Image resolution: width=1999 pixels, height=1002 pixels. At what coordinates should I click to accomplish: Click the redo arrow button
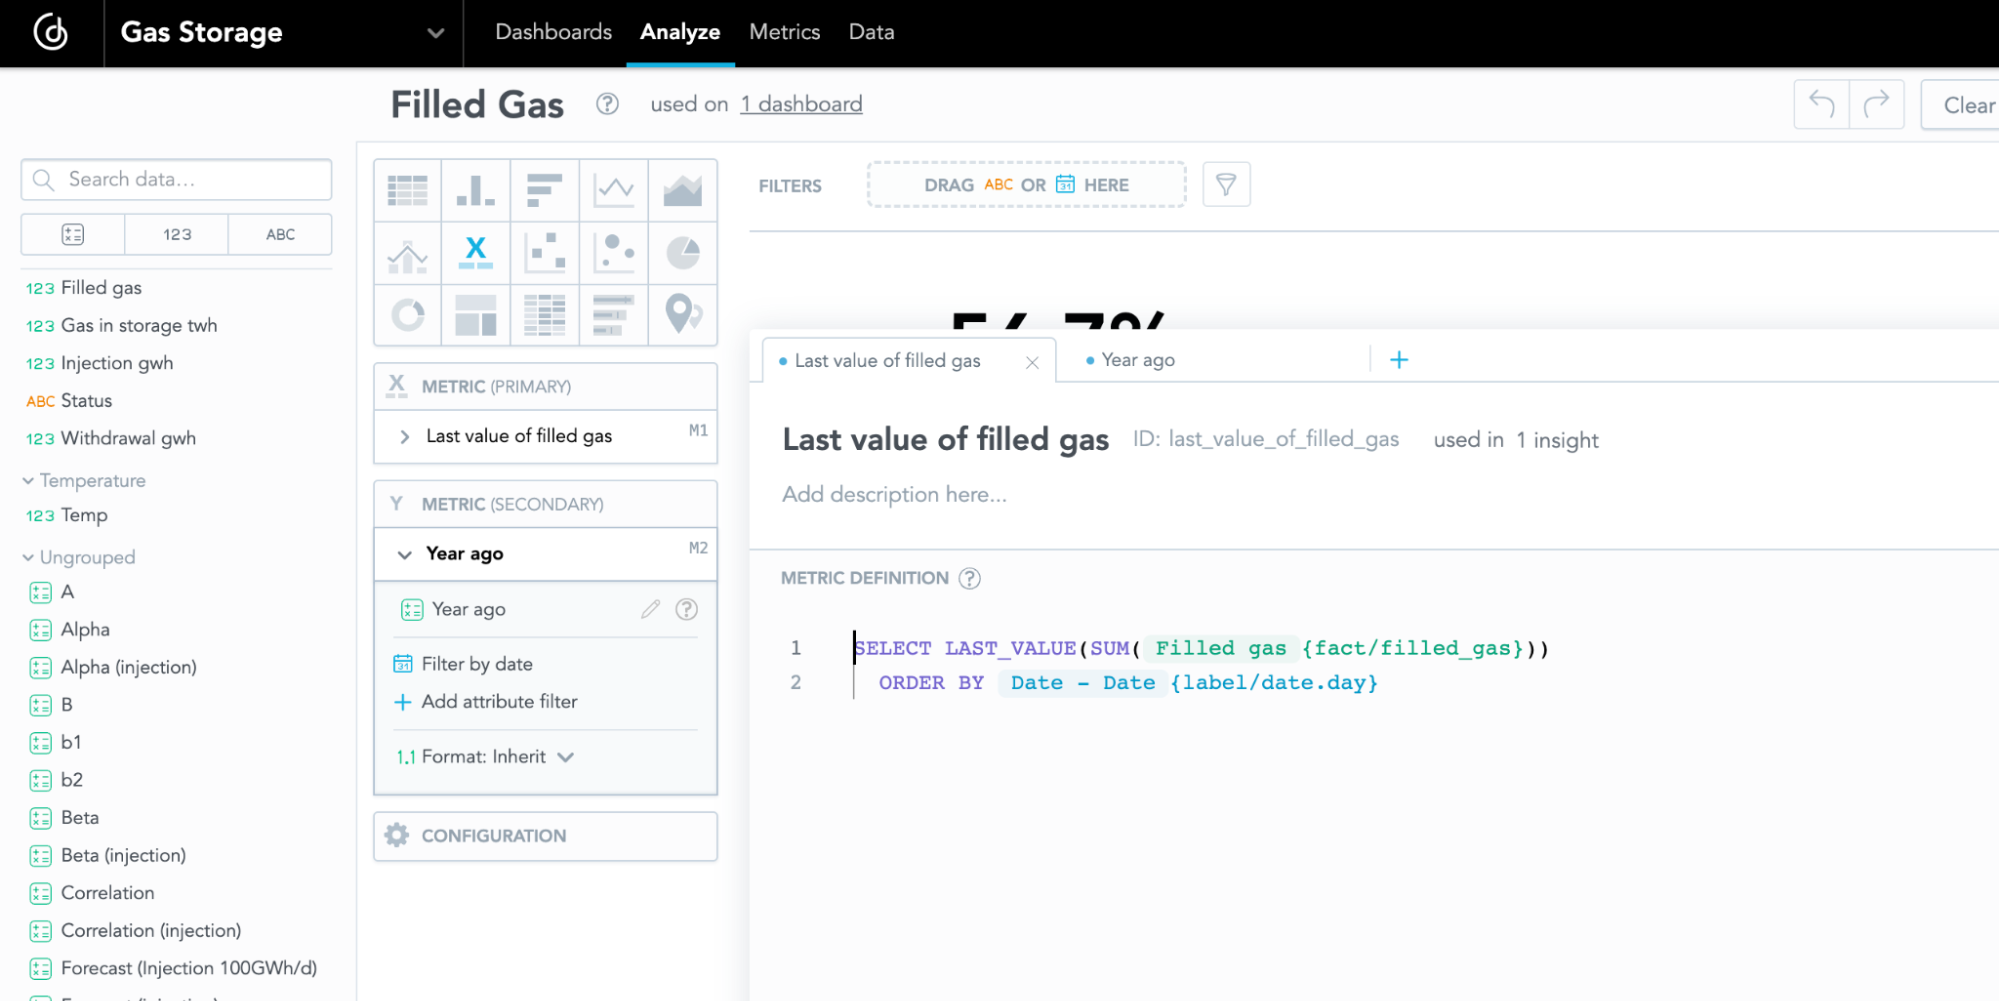point(1876,105)
